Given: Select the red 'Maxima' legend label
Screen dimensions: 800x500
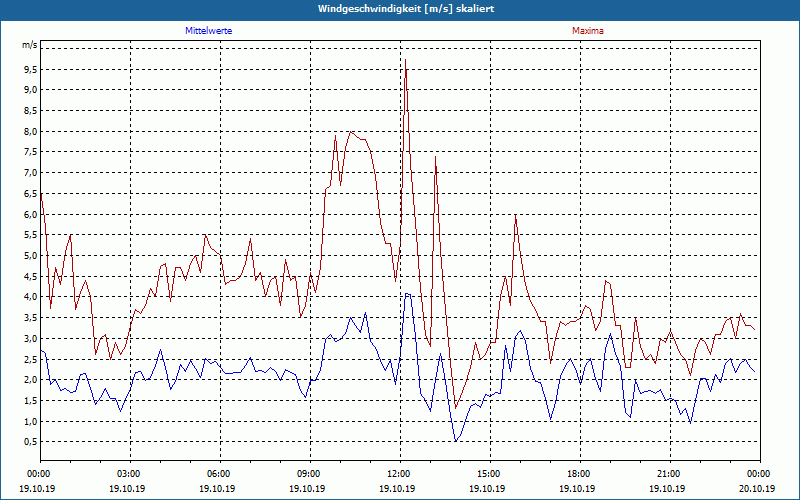Looking at the screenshot, I should point(588,31).
